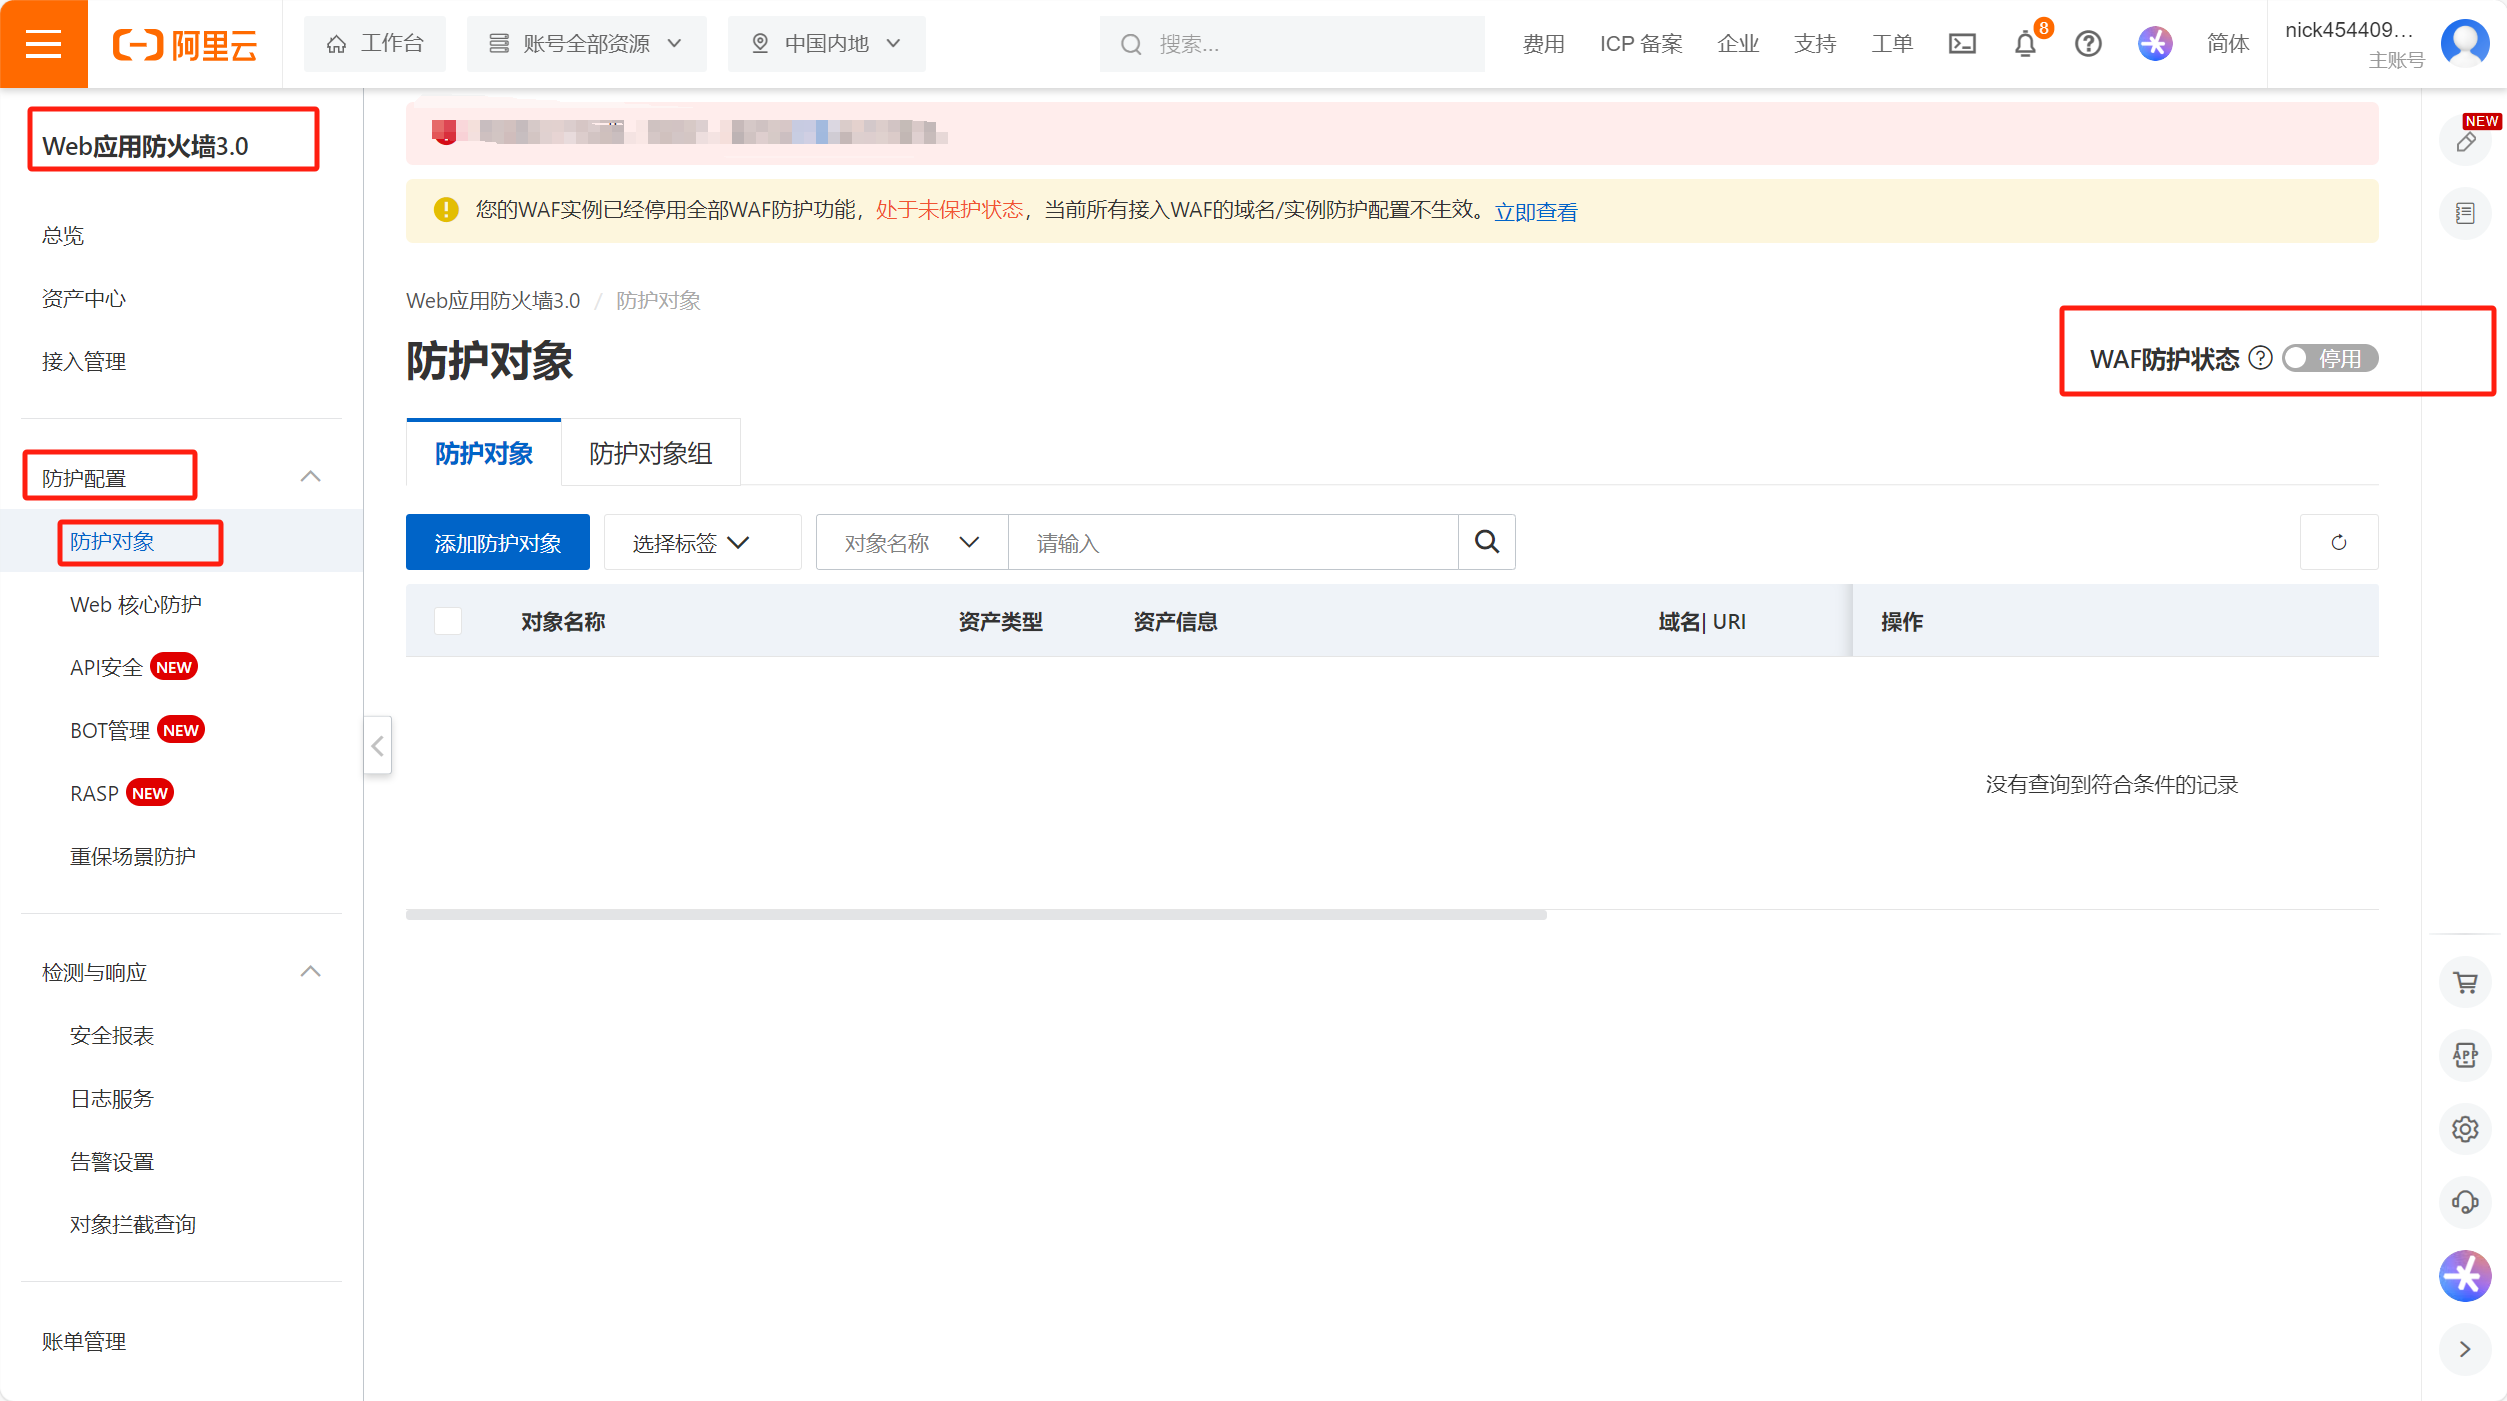Open the API tools icon in right rail
Screen dimensions: 2507x1401
pos(2465,1055)
